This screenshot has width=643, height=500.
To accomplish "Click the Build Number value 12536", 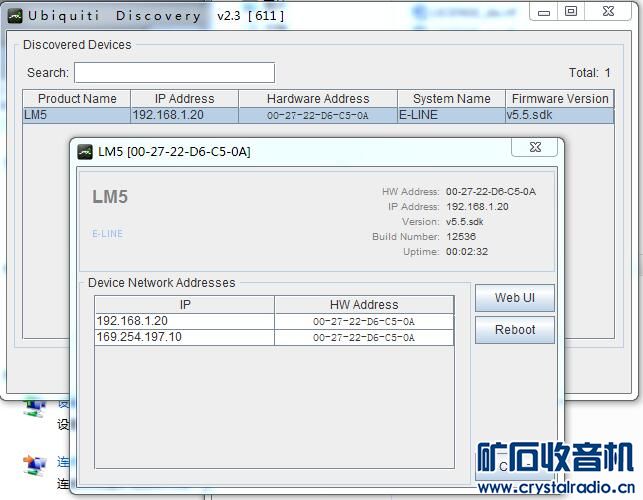I will click(461, 237).
